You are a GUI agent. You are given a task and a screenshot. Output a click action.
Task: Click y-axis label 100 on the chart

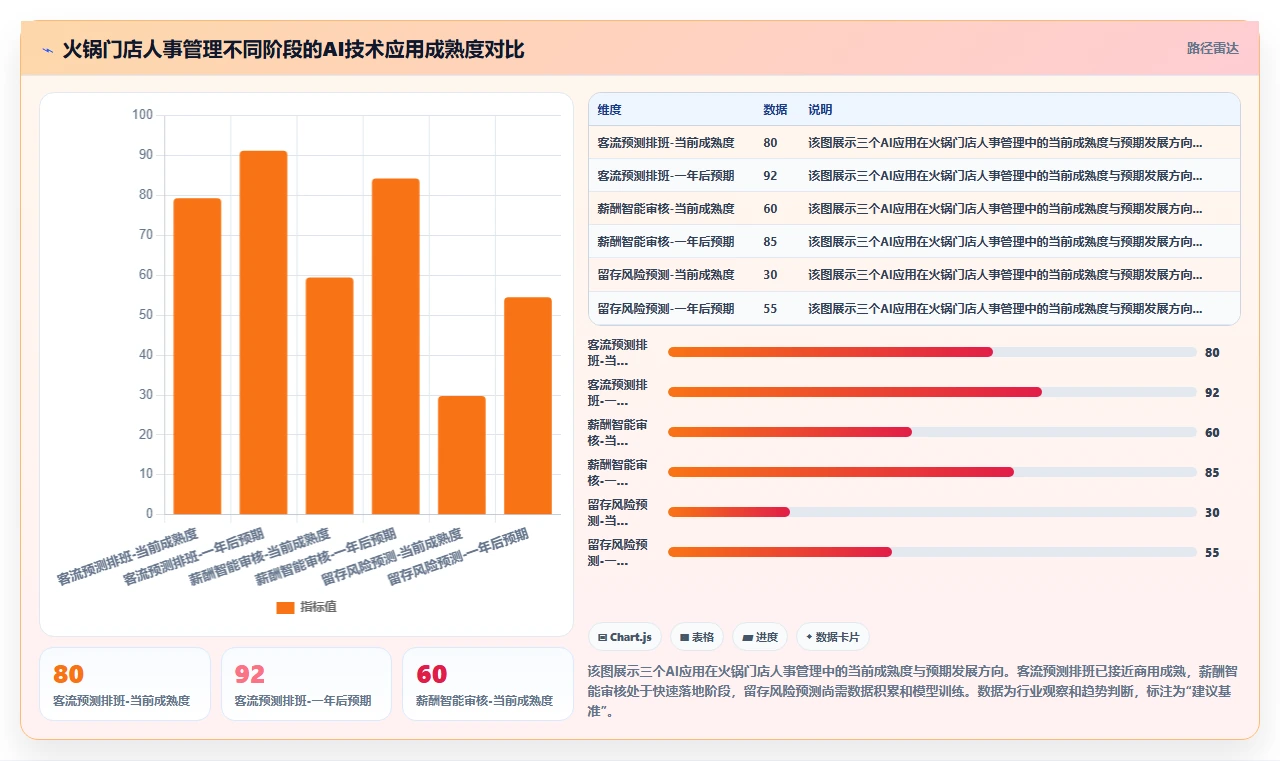142,115
